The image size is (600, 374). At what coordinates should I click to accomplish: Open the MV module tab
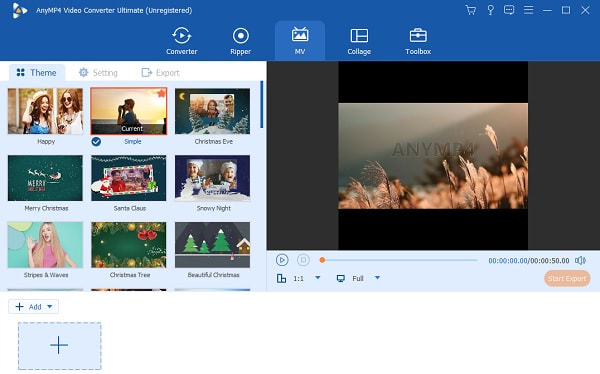click(300, 41)
